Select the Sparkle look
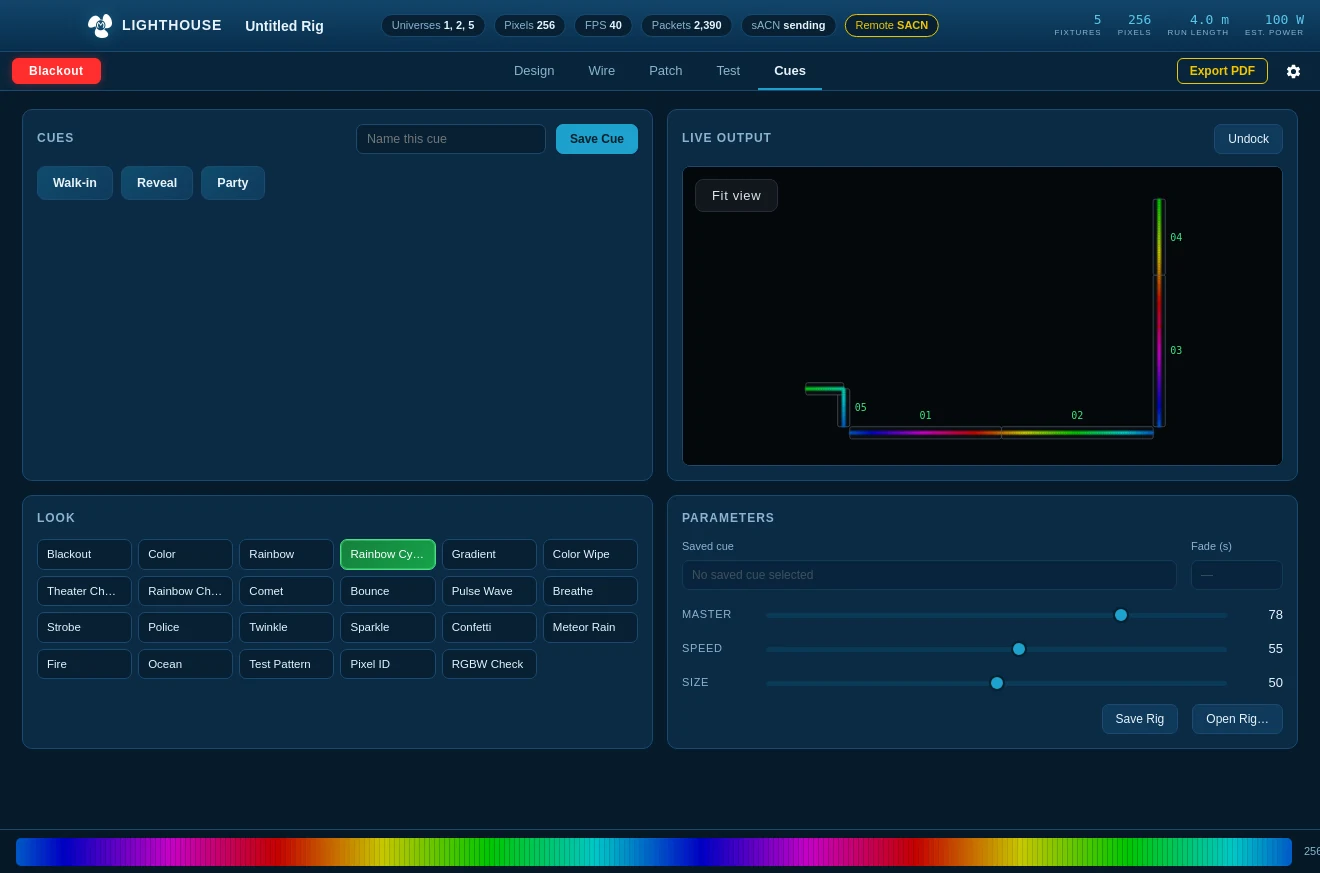 tap(388, 627)
